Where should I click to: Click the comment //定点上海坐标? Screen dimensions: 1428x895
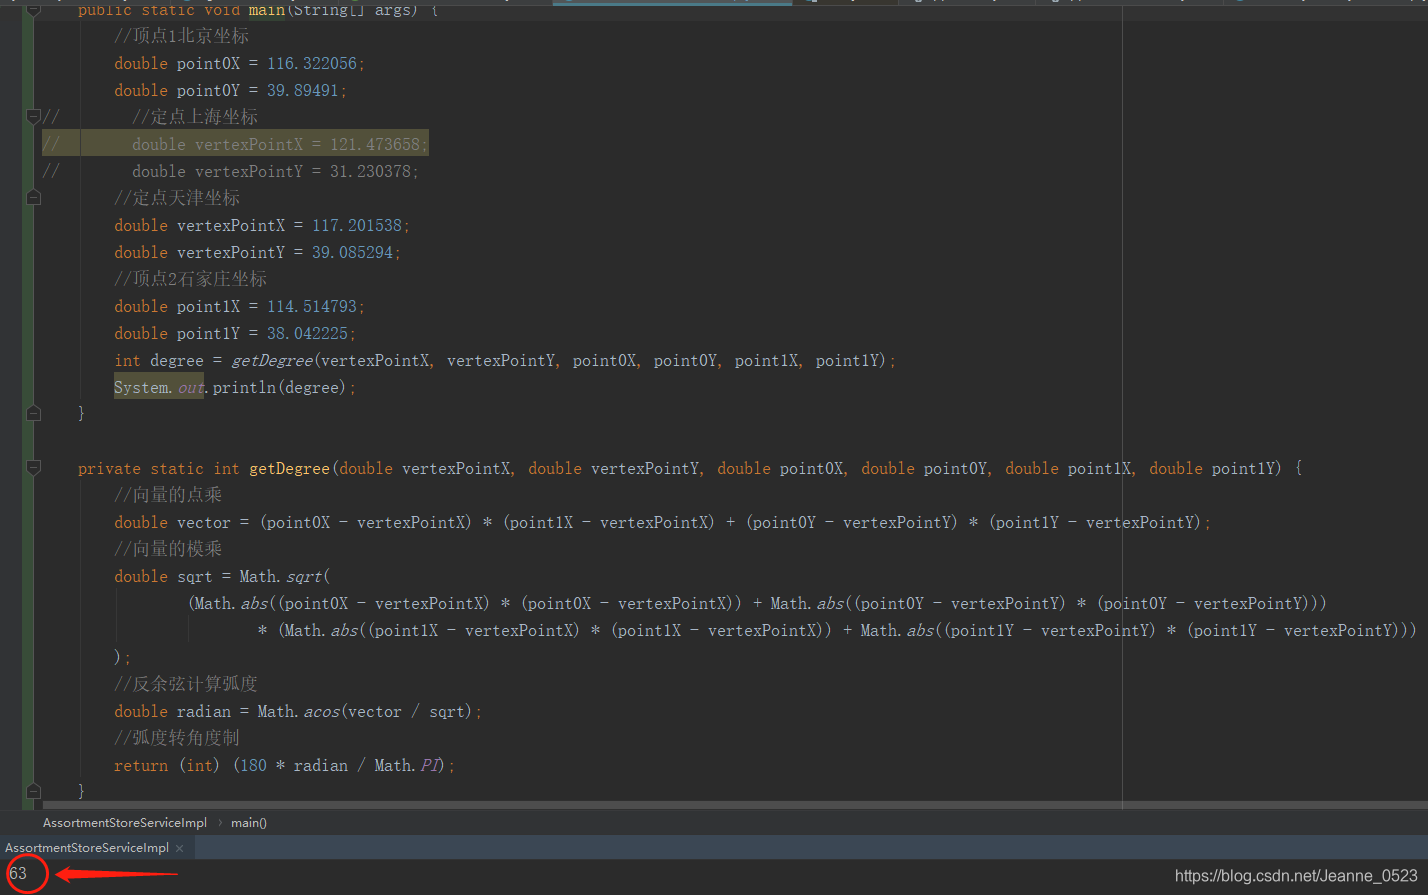pyautogui.click(x=195, y=117)
